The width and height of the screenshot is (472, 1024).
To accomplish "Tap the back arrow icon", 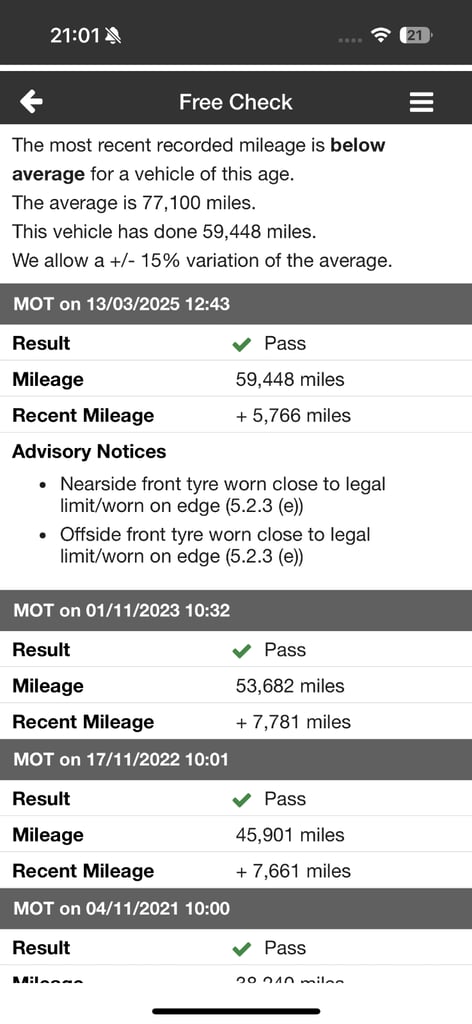I will [31, 102].
